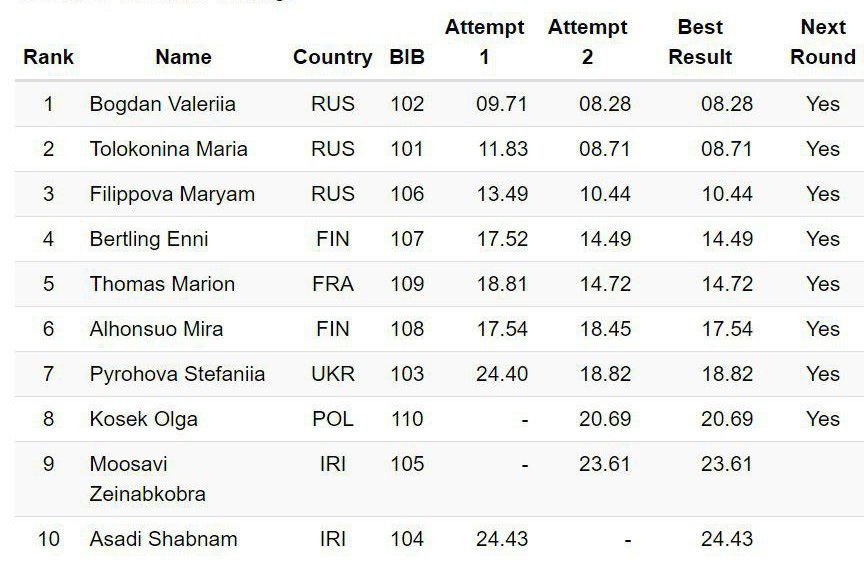This screenshot has width=864, height=584.
Task: Click athlete name Bogdan Valeriia
Action: coord(162,104)
